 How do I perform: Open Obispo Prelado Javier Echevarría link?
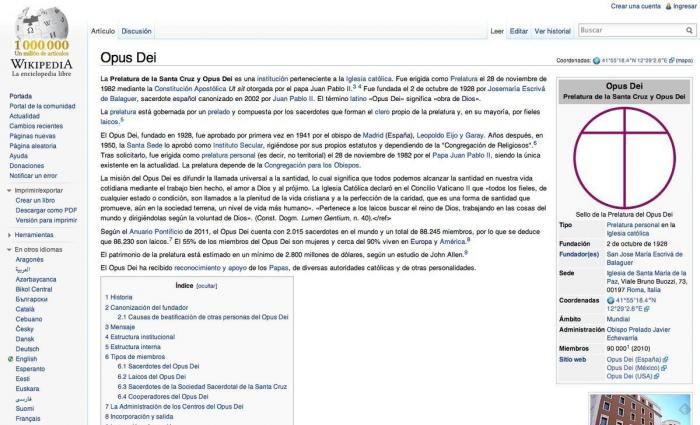point(638,334)
